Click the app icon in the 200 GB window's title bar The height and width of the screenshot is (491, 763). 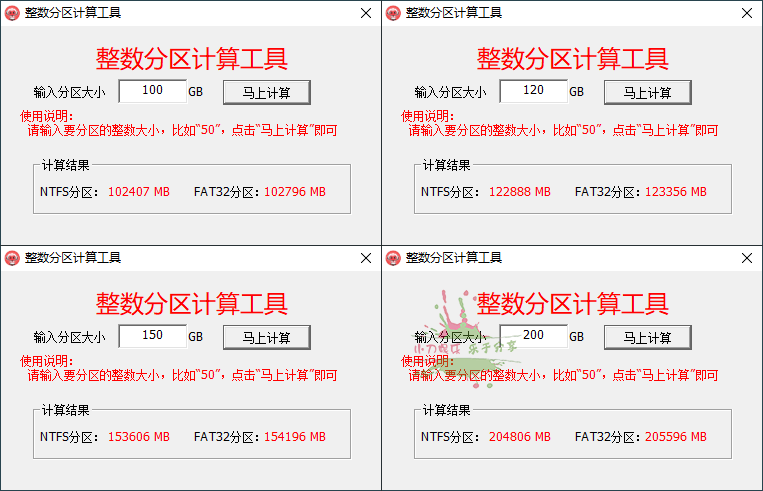393,258
